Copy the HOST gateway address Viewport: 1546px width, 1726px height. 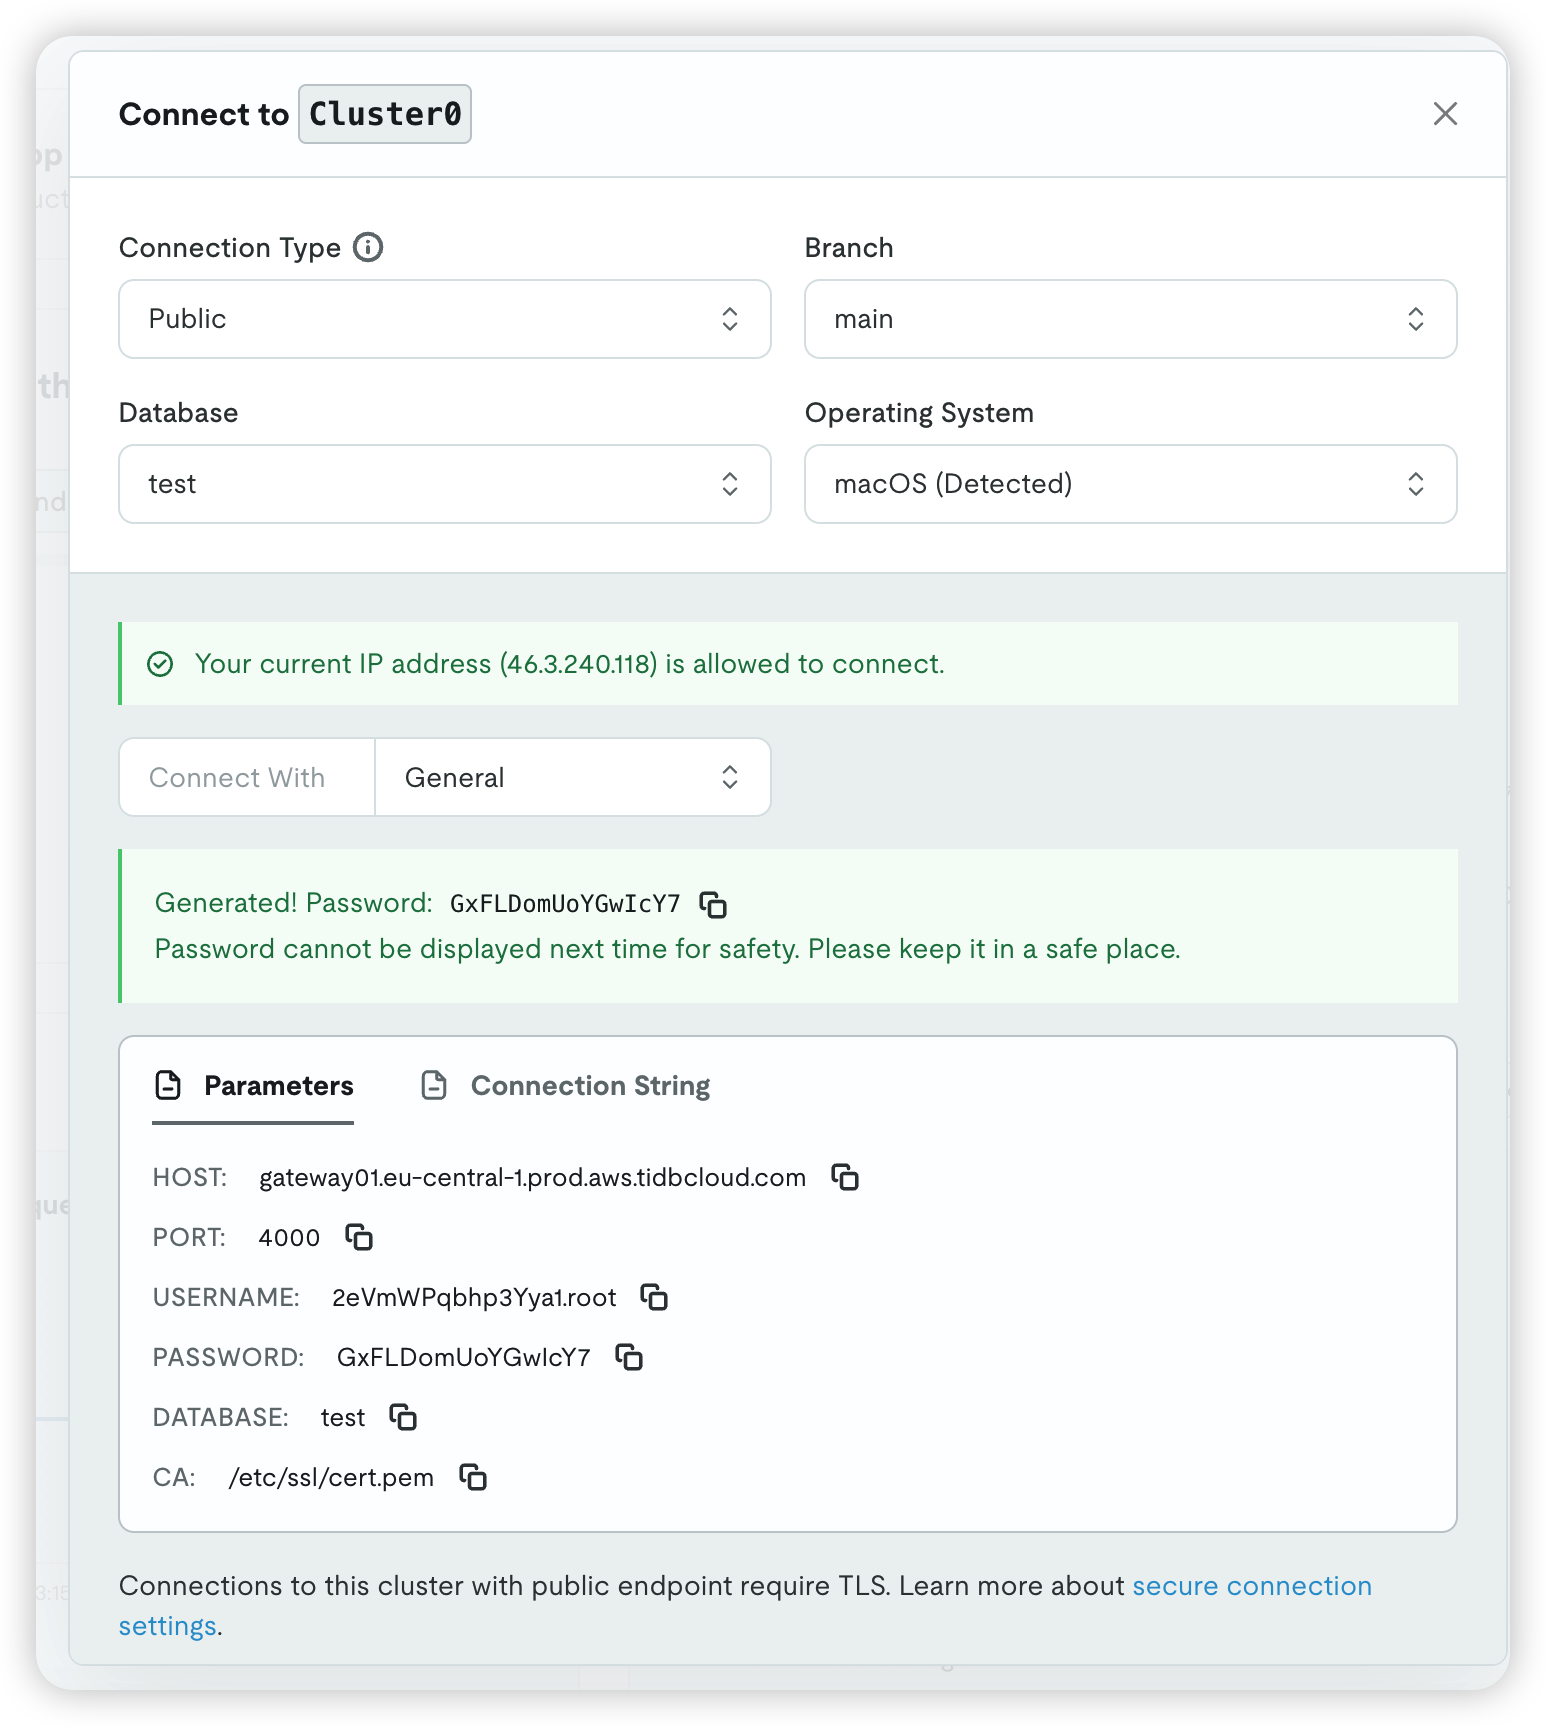click(x=845, y=1177)
